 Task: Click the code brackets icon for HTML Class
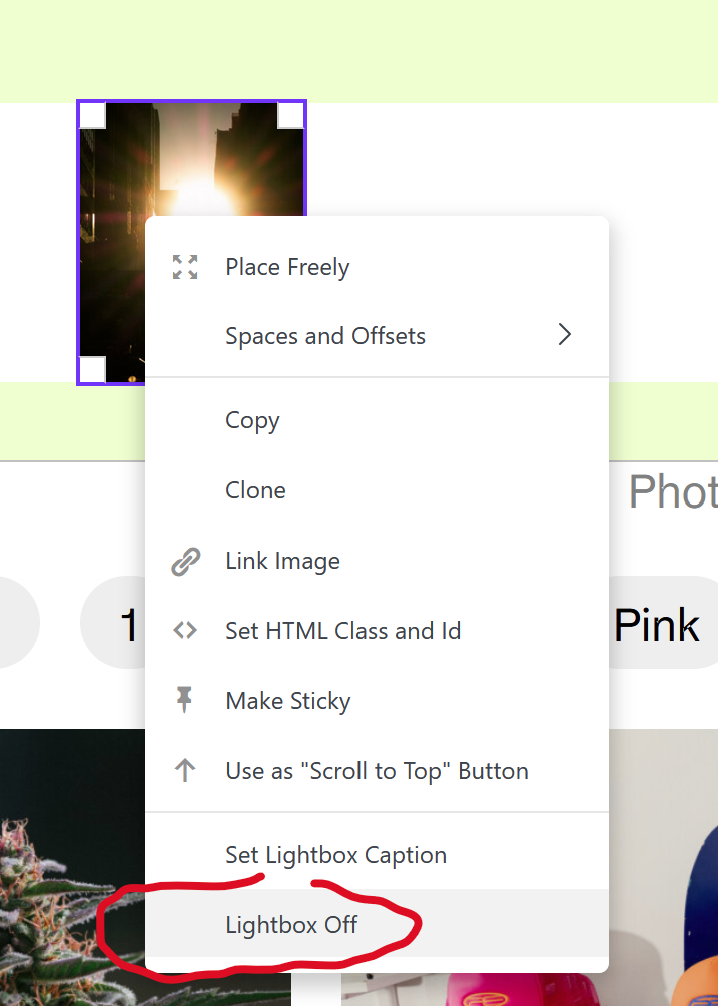[x=185, y=631]
